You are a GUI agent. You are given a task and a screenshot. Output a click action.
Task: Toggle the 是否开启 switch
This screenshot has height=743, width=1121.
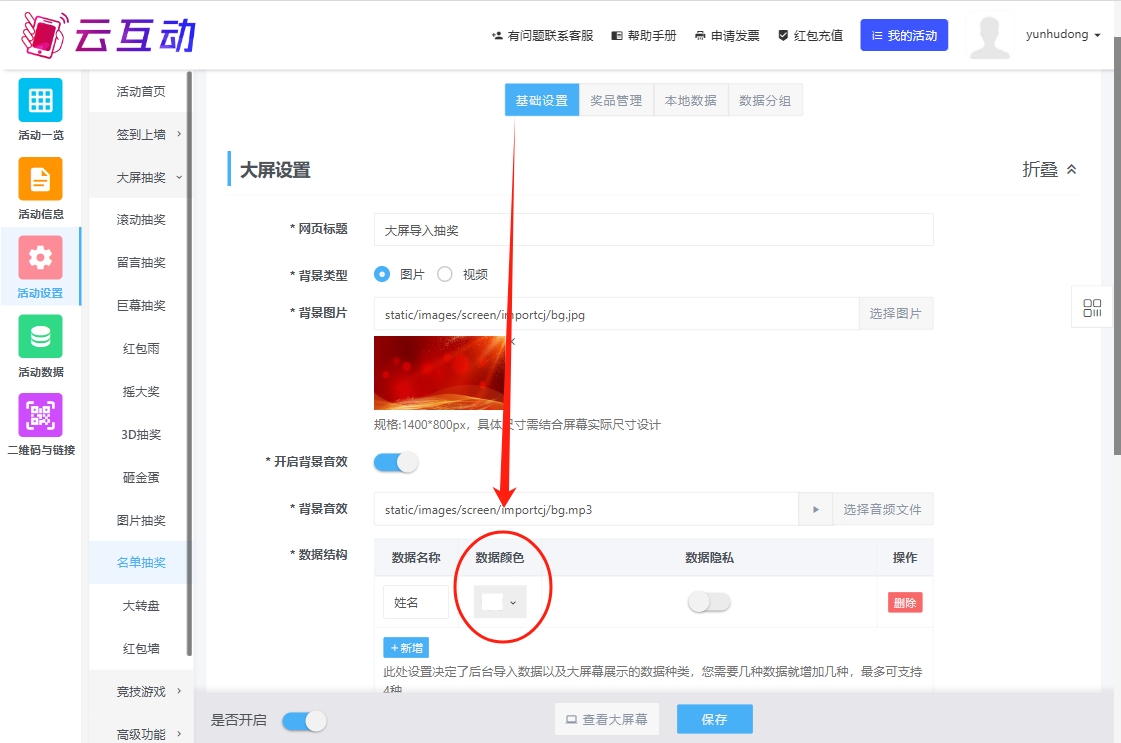(x=304, y=721)
